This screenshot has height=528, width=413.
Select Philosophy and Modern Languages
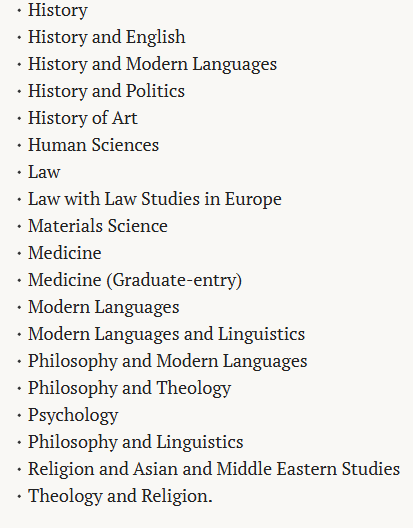click(x=167, y=361)
